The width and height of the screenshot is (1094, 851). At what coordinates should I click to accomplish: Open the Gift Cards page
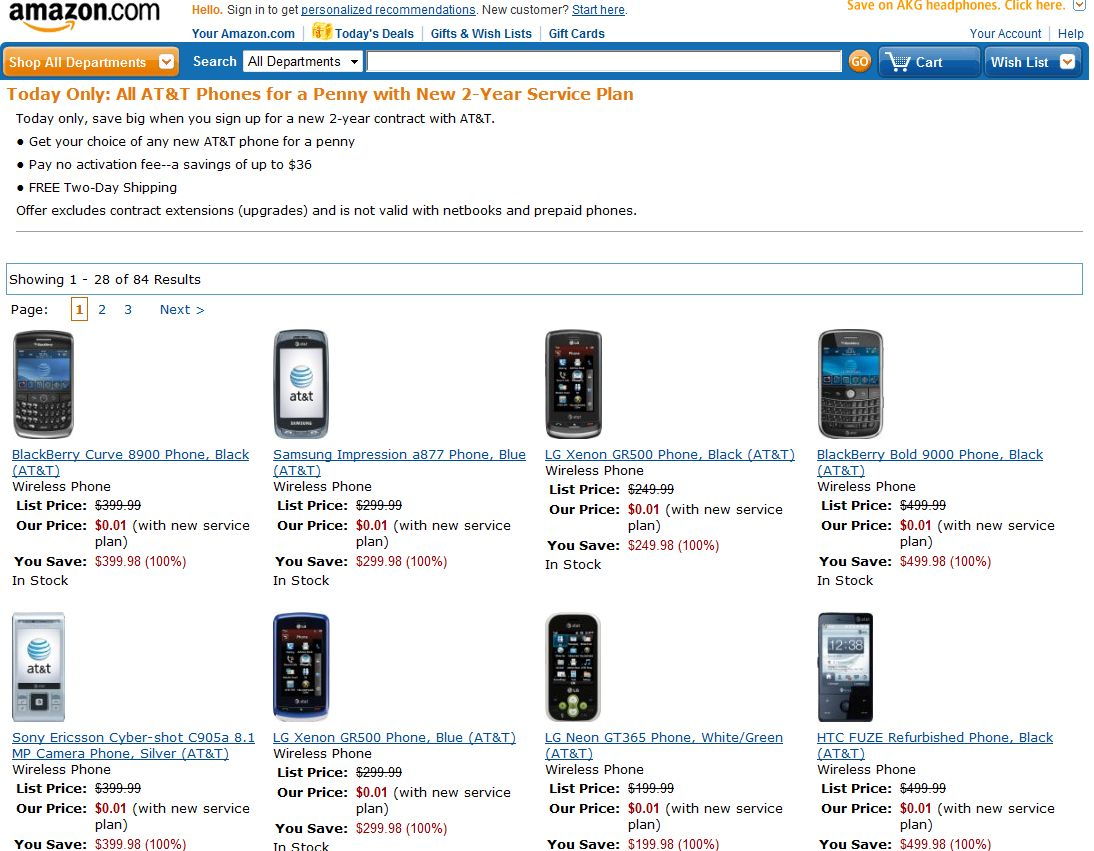[576, 33]
